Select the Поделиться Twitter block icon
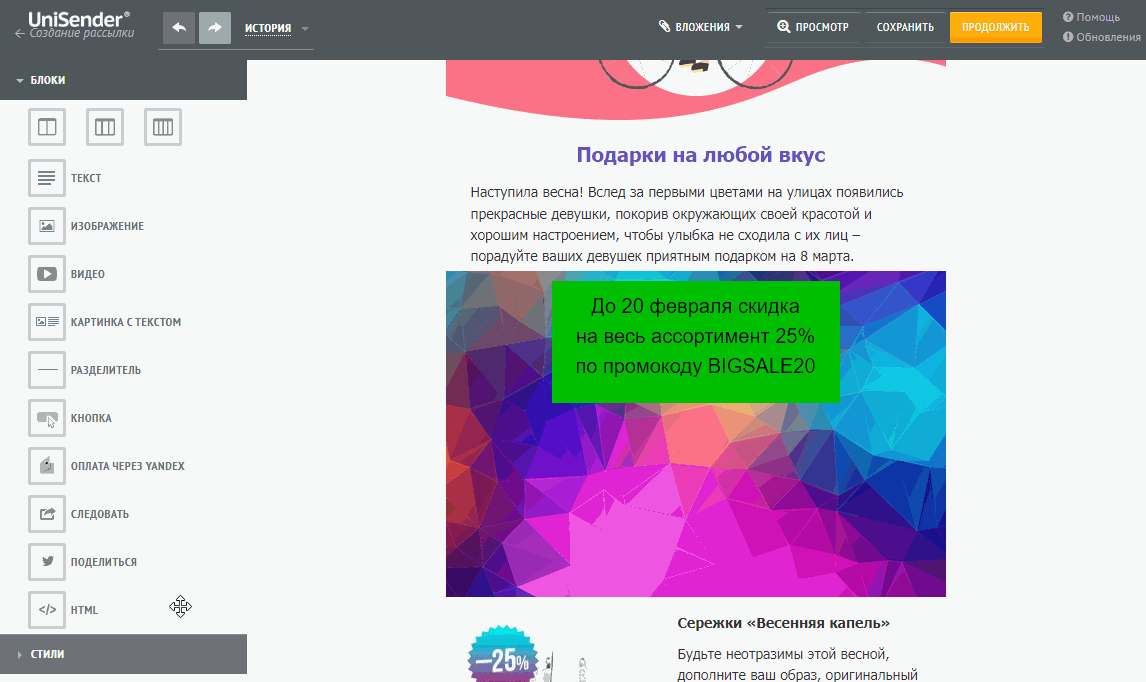Screen dimensions: 1146x682 point(47,562)
